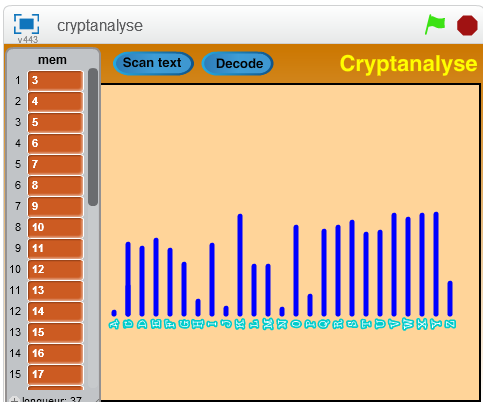
Task: Click the letter I label under chart
Action: pos(212,324)
